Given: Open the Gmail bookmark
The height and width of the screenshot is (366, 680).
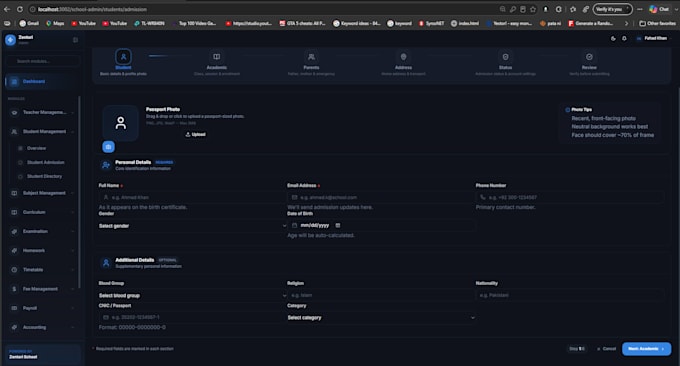Looking at the screenshot, I should pyautogui.click(x=29, y=23).
